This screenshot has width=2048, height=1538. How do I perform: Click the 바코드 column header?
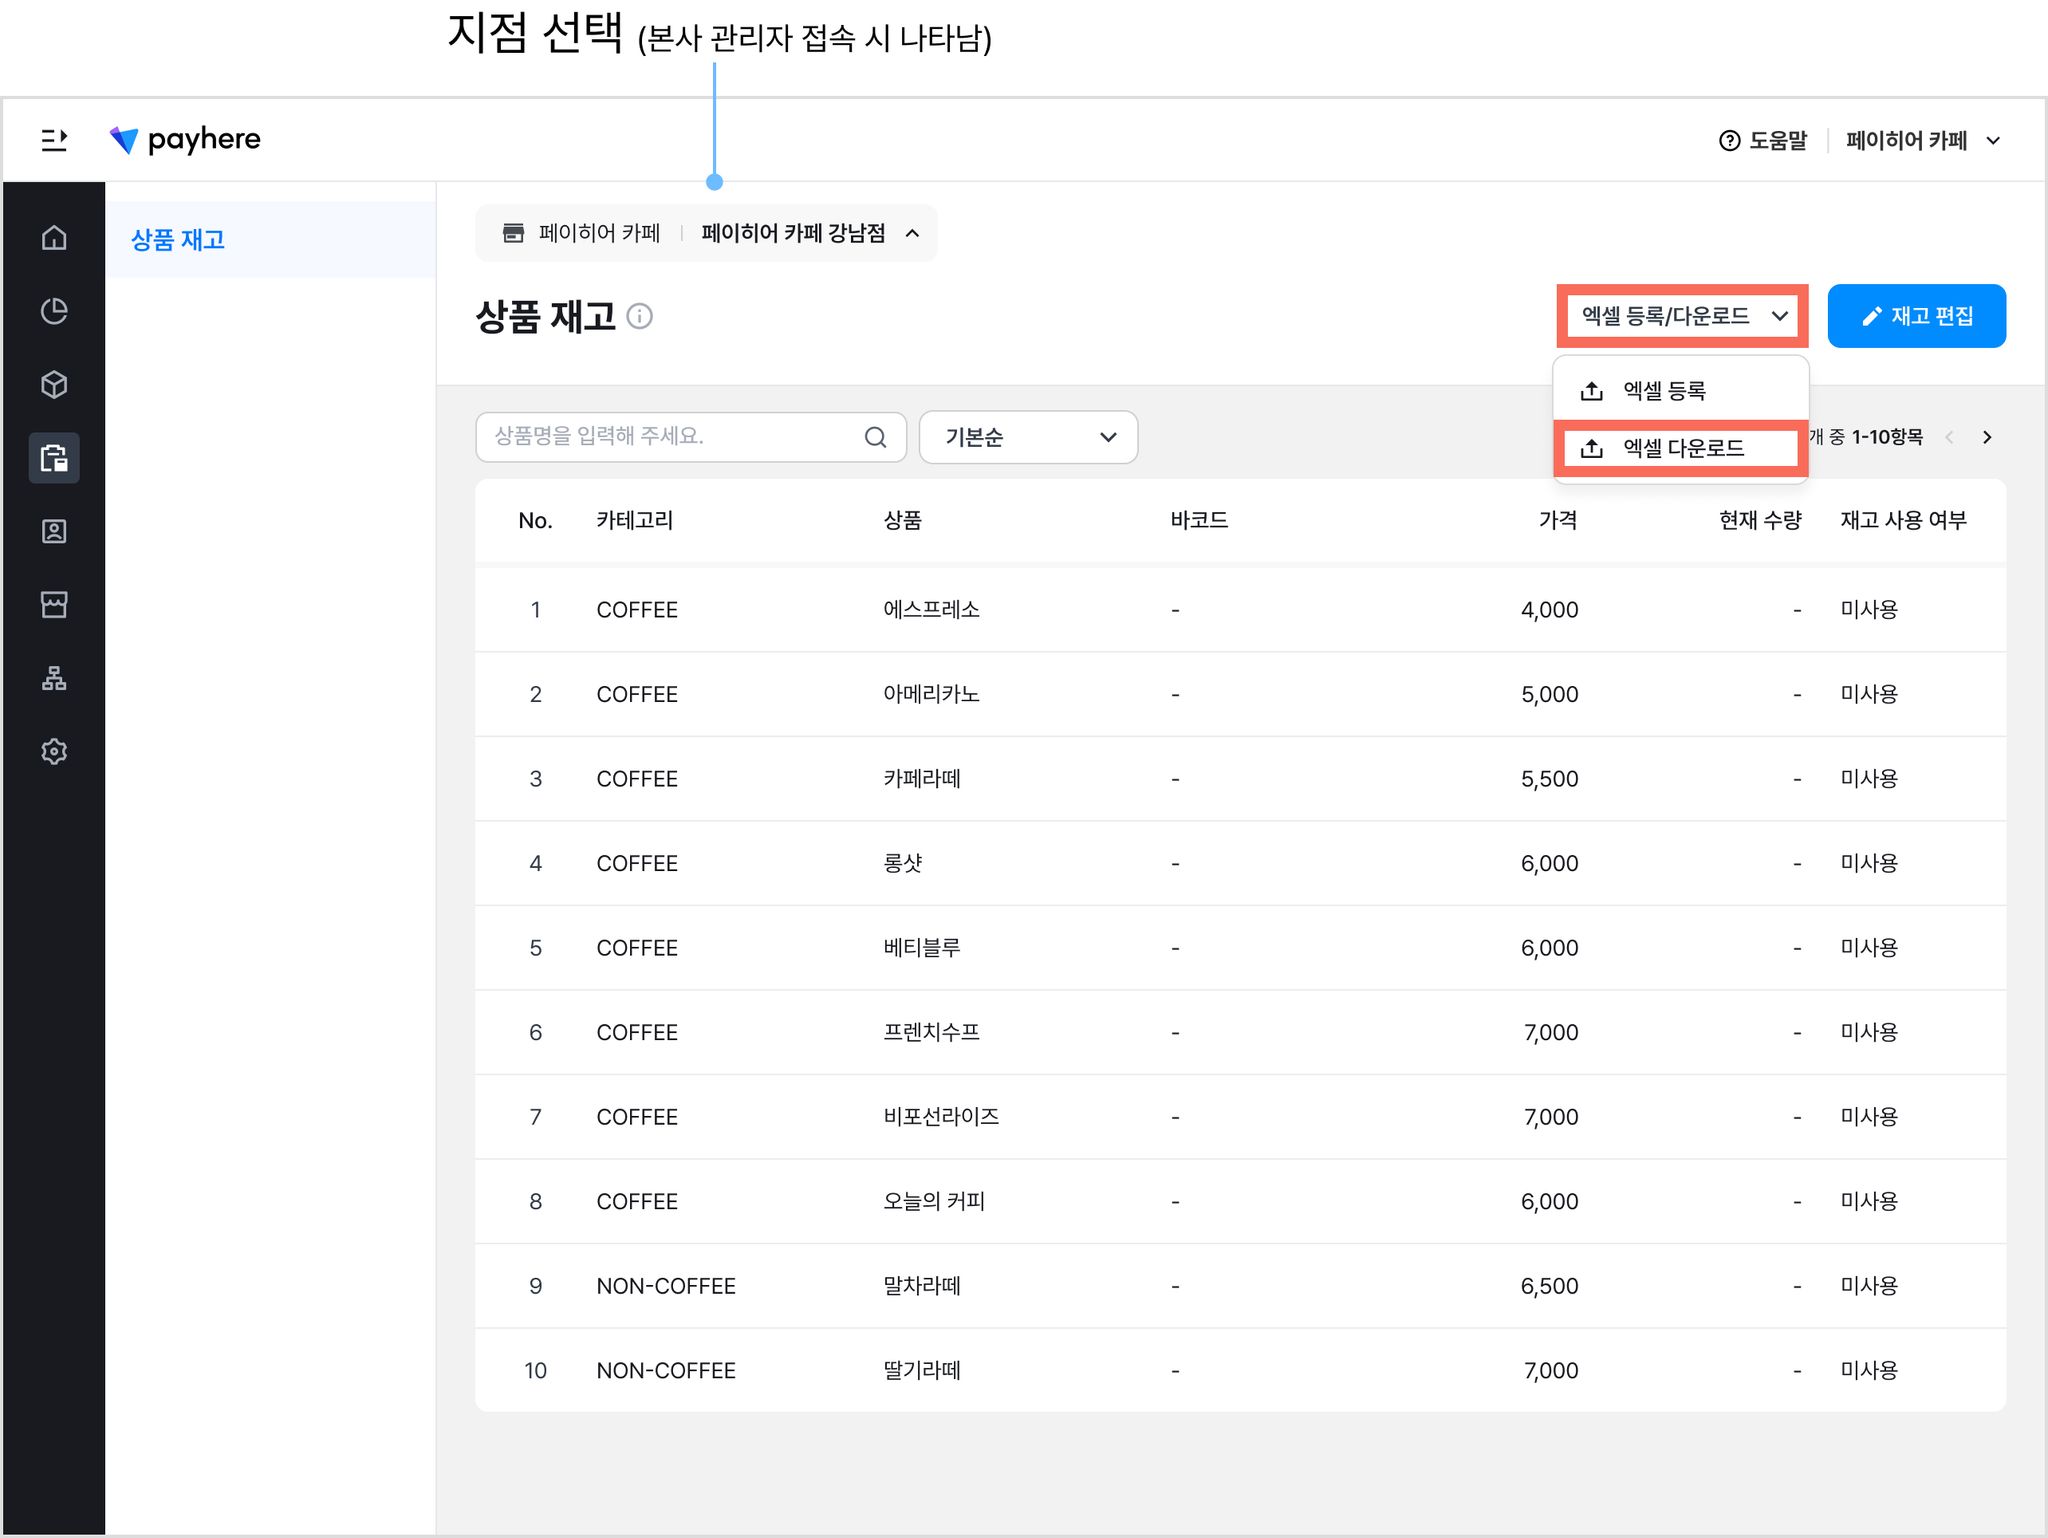(x=1199, y=520)
